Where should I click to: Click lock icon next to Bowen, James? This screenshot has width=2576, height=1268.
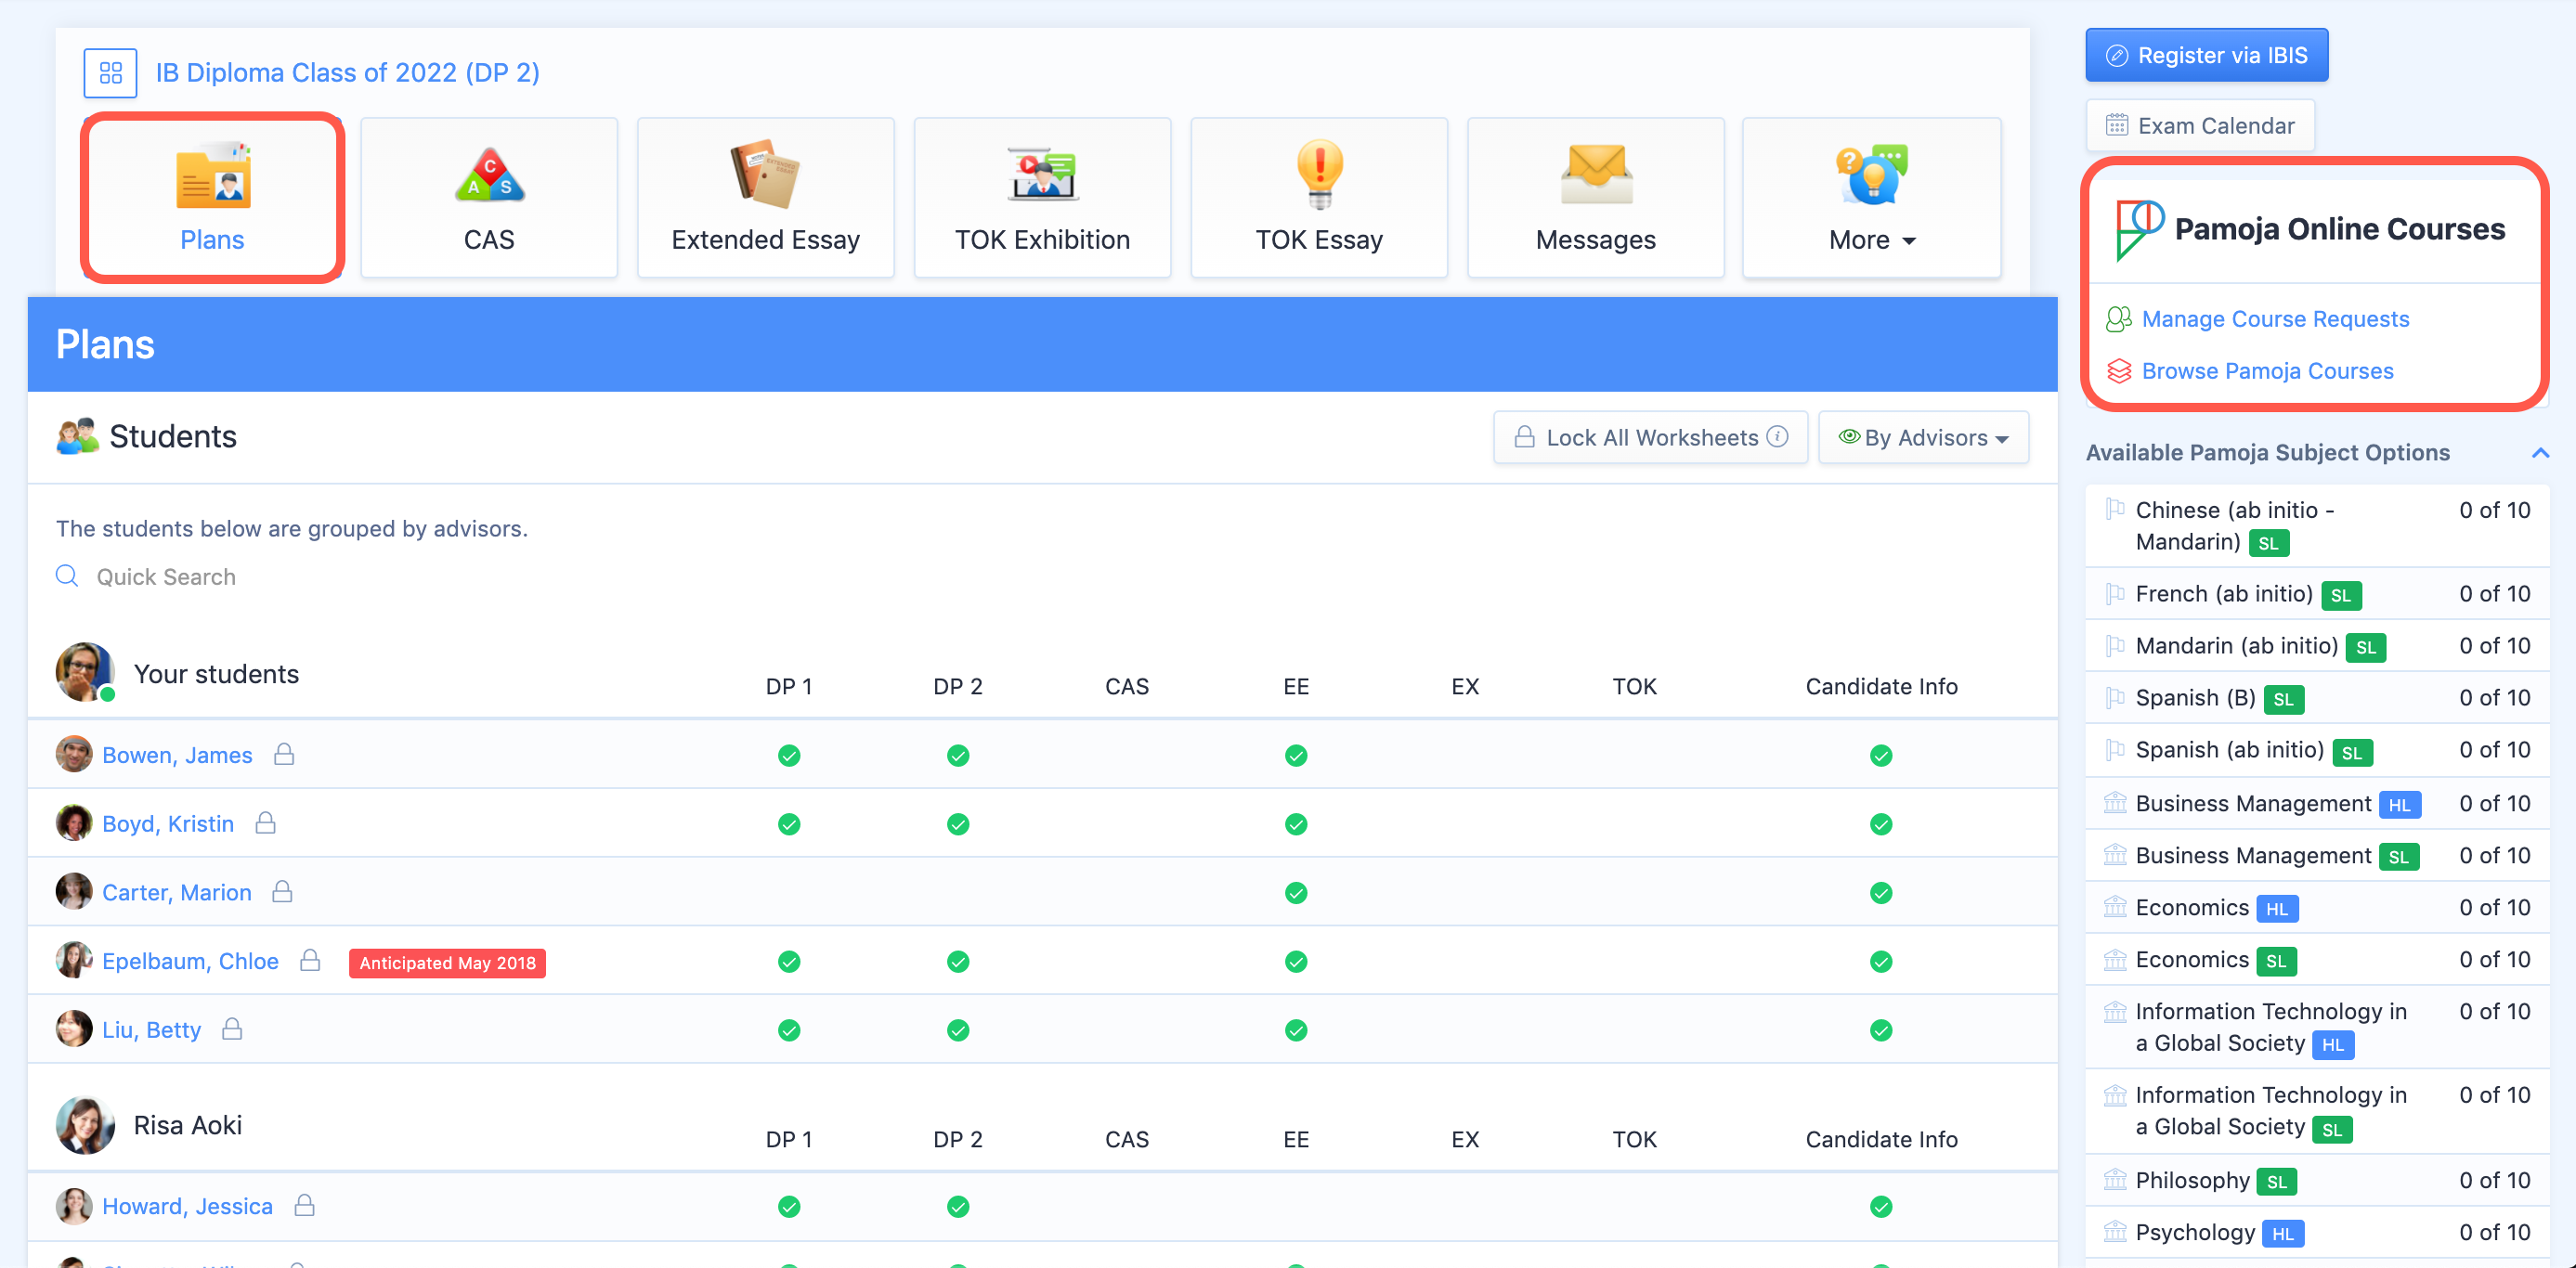(x=284, y=754)
